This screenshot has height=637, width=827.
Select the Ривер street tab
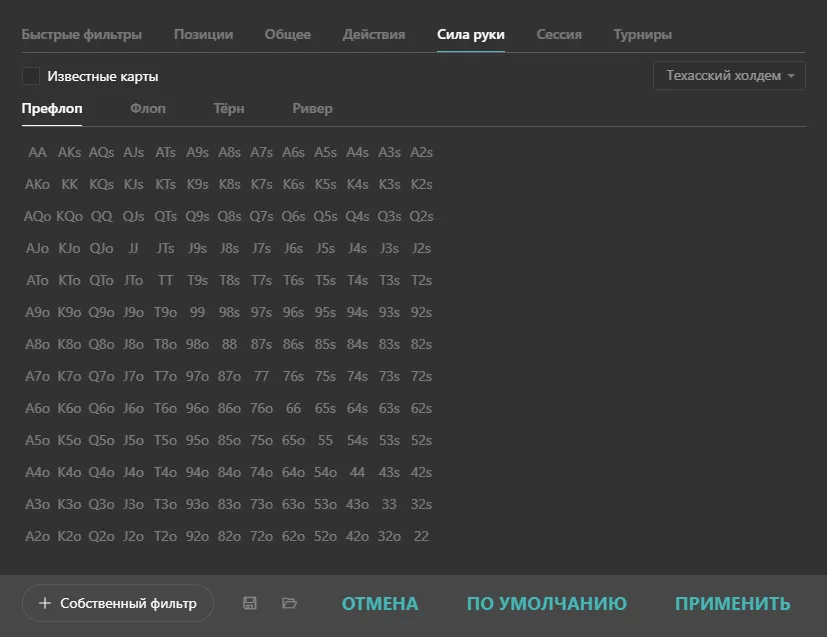[x=312, y=108]
